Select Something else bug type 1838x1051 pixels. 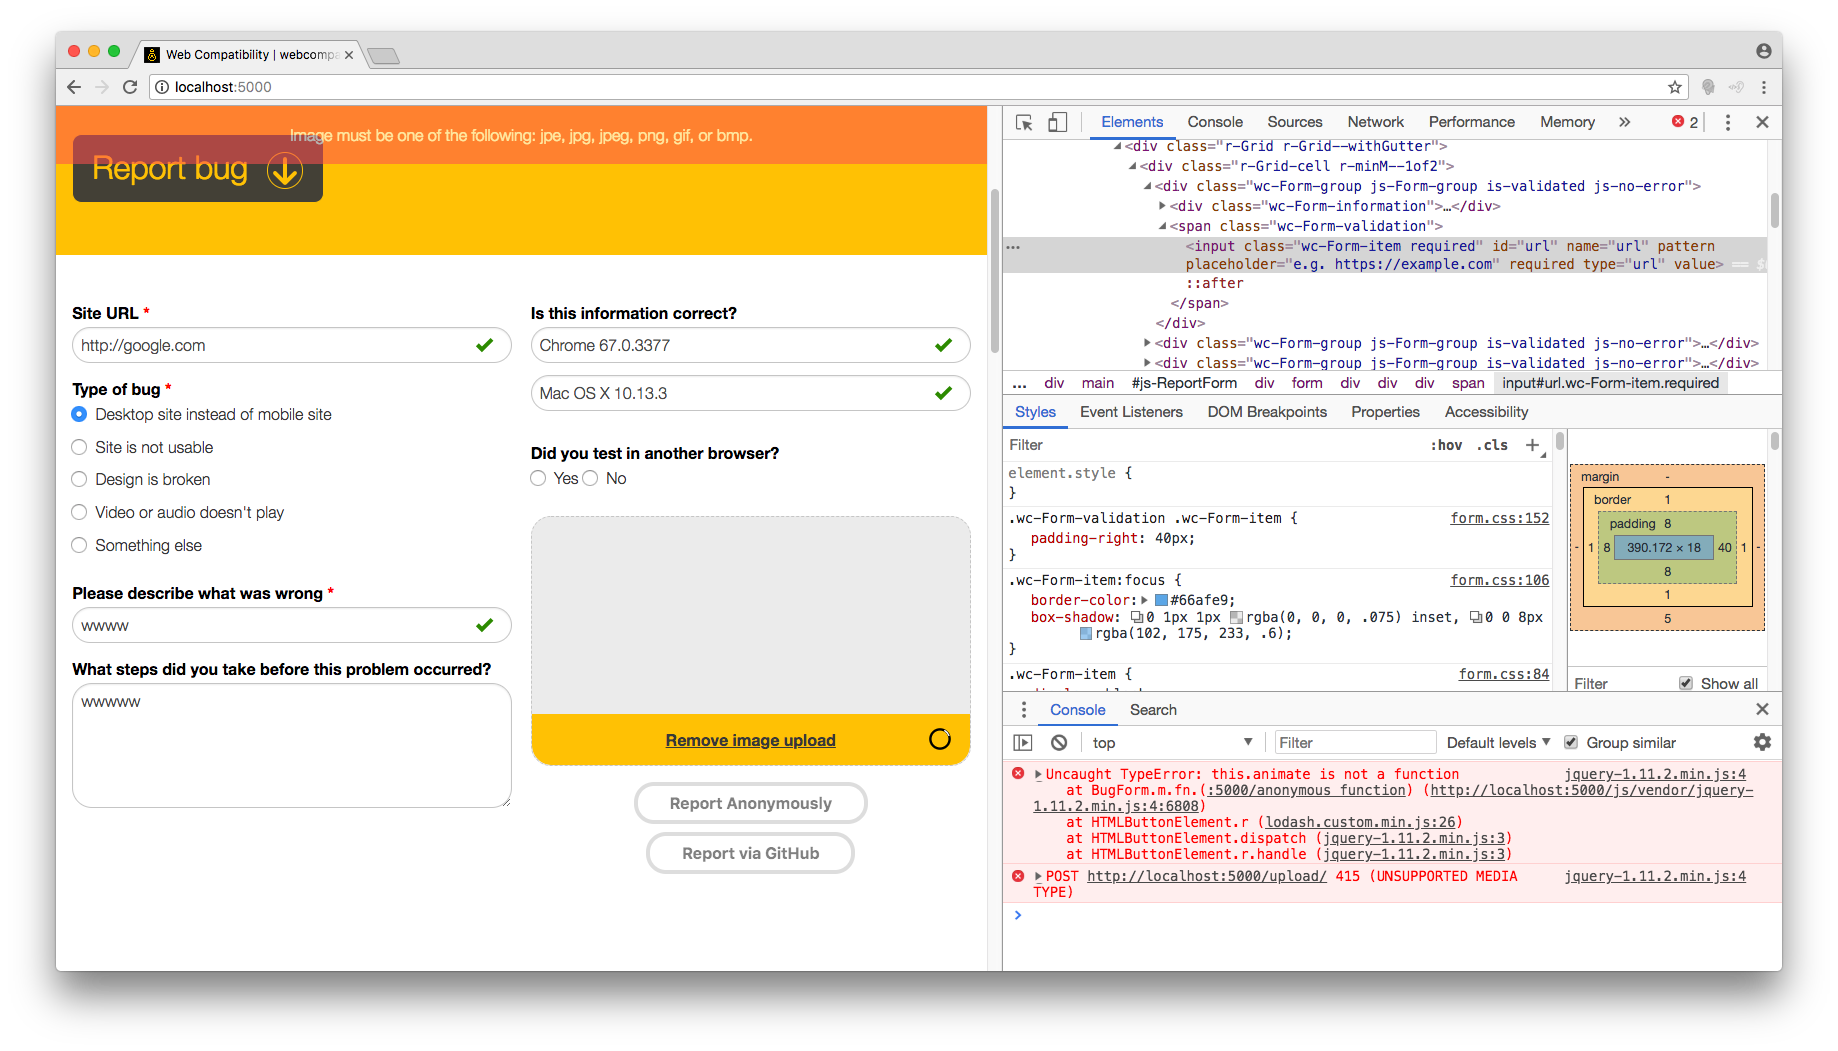tap(79, 545)
